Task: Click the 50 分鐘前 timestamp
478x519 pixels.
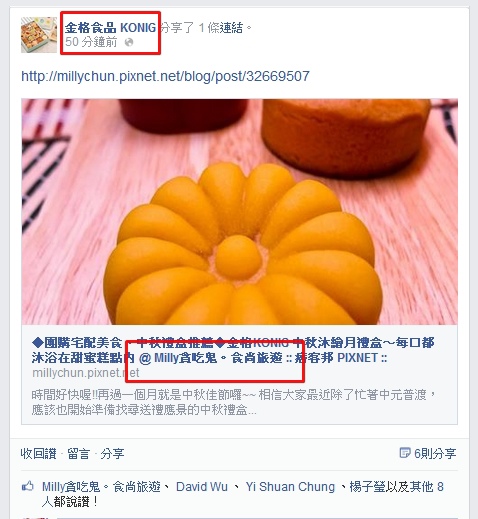Action: (91, 42)
